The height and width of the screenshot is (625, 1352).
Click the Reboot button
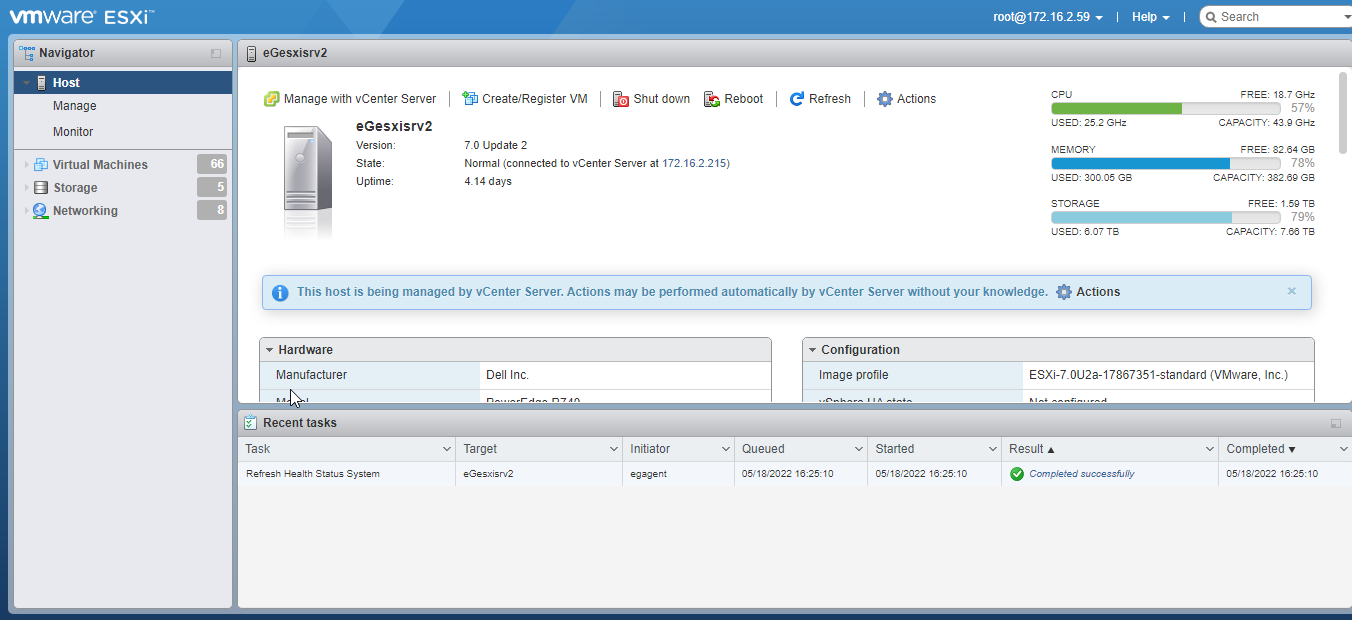(x=734, y=99)
